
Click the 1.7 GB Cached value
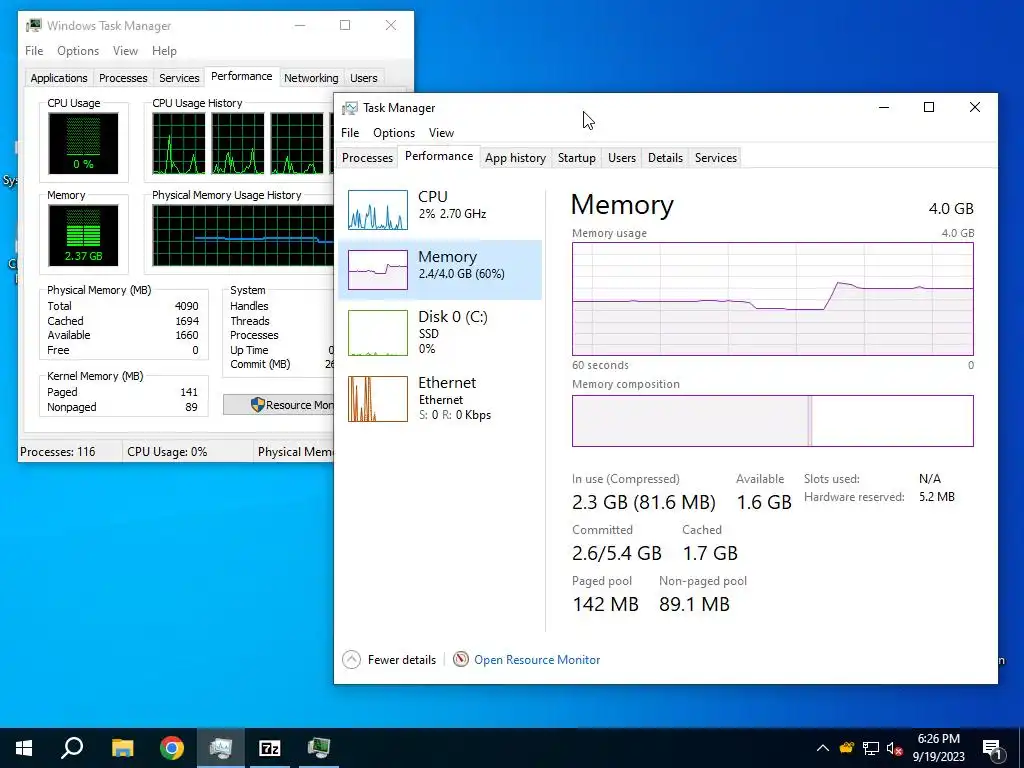tap(710, 553)
